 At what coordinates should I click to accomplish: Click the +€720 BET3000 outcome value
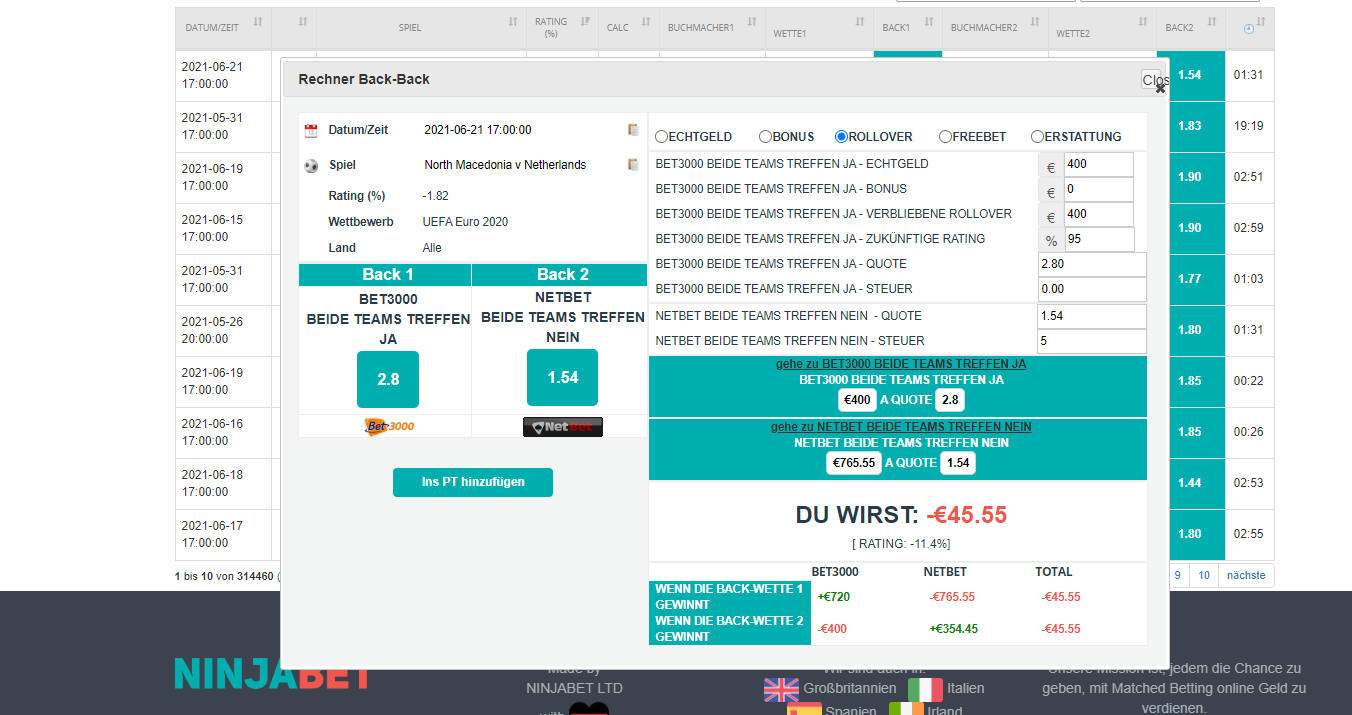[835, 597]
